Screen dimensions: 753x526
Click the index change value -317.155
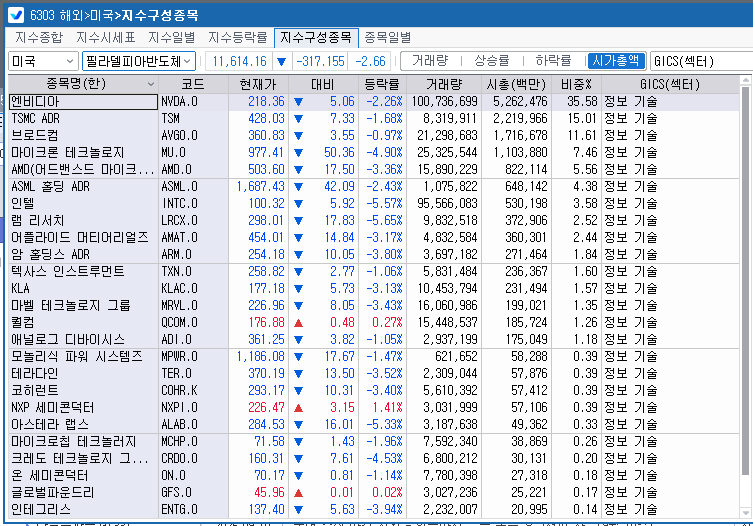(320, 61)
